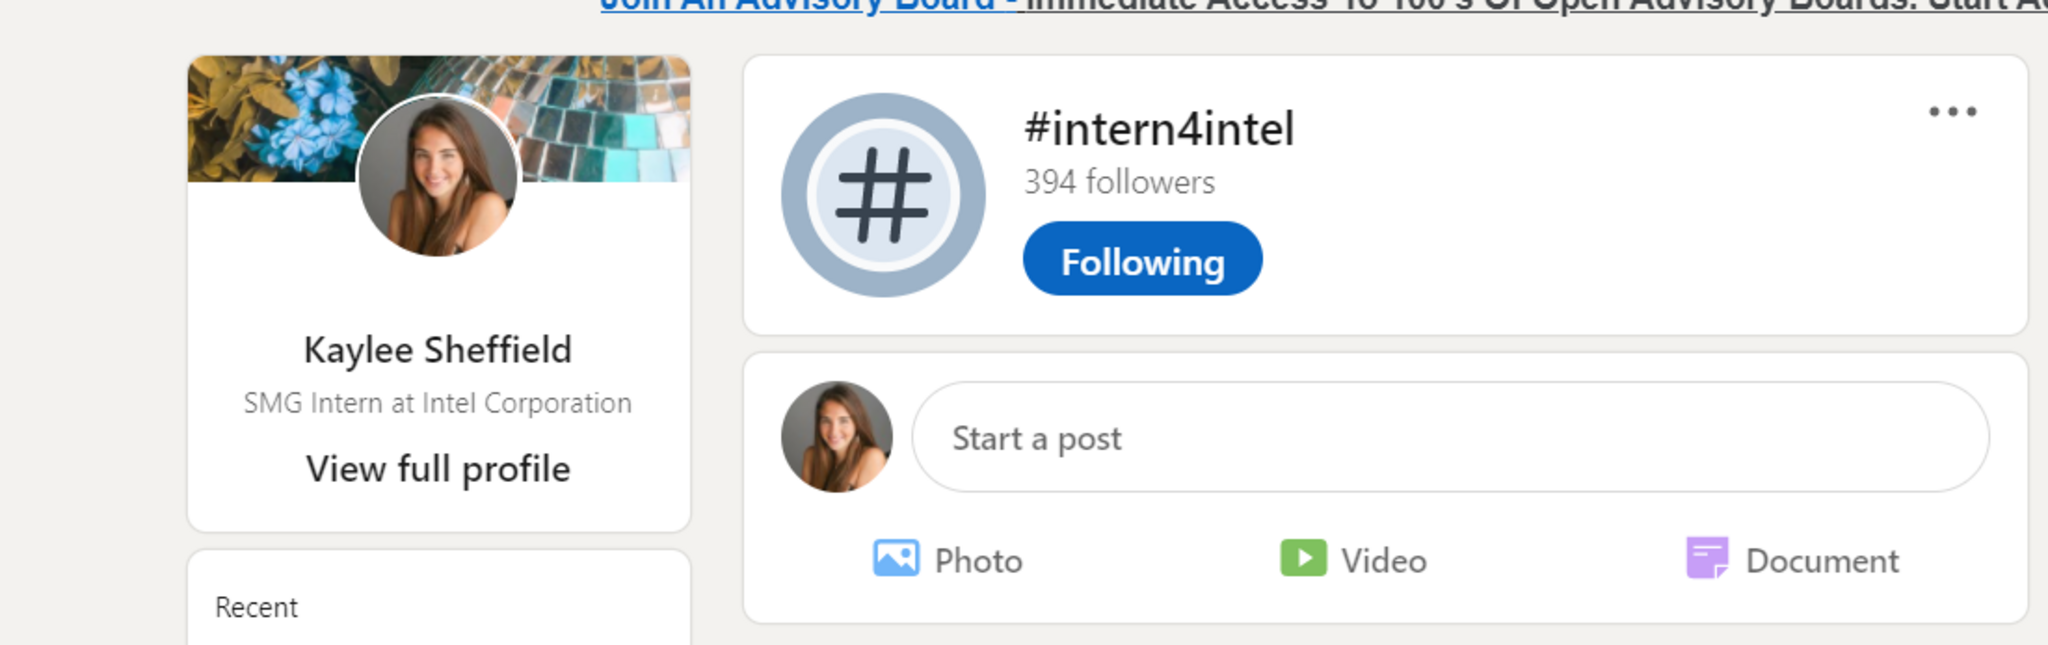Image resolution: width=2048 pixels, height=645 pixels.
Task: Click the Document text label
Action: pyautogui.click(x=1822, y=561)
